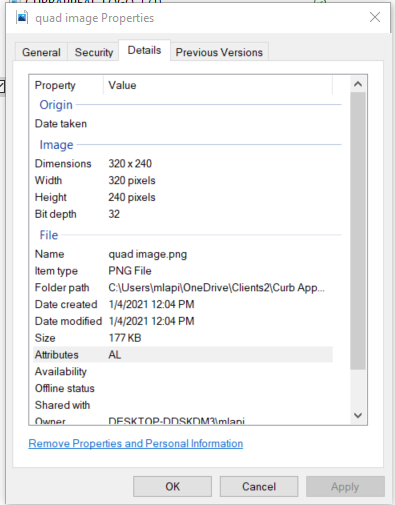Screen dimensions: 395x505
Task: Click the Offline status property row
Action: (183, 388)
